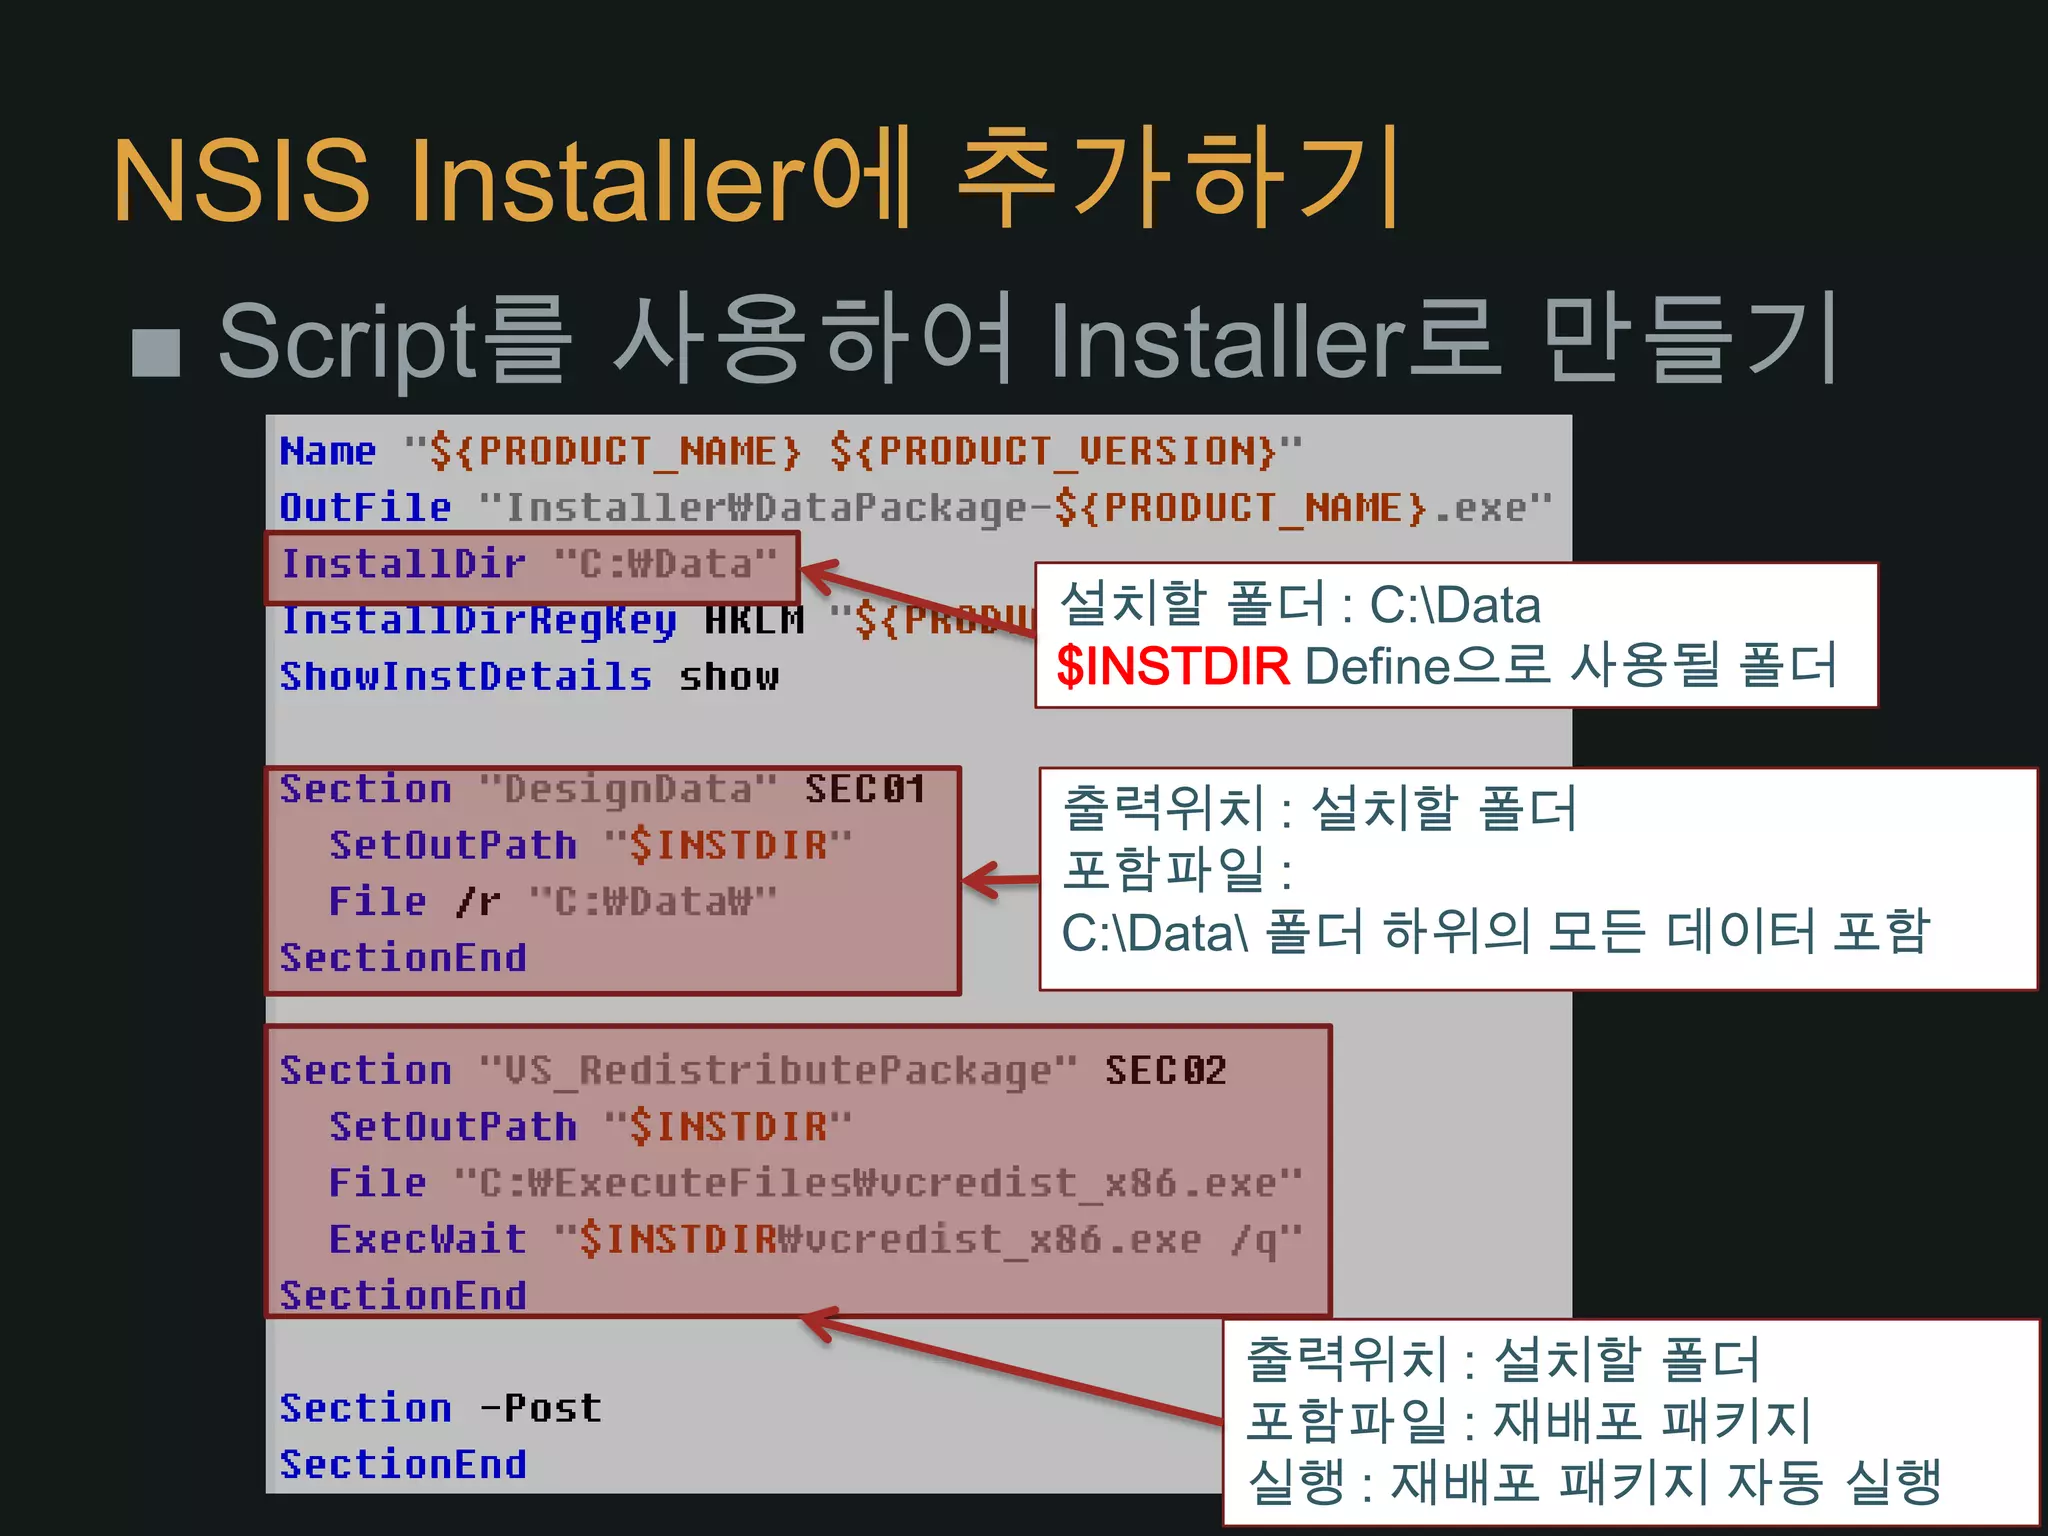Image resolution: width=2048 pixels, height=1536 pixels.
Task: Click the line Section "VS_RedistributePackage" SEC02
Action: pyautogui.click(x=753, y=1070)
